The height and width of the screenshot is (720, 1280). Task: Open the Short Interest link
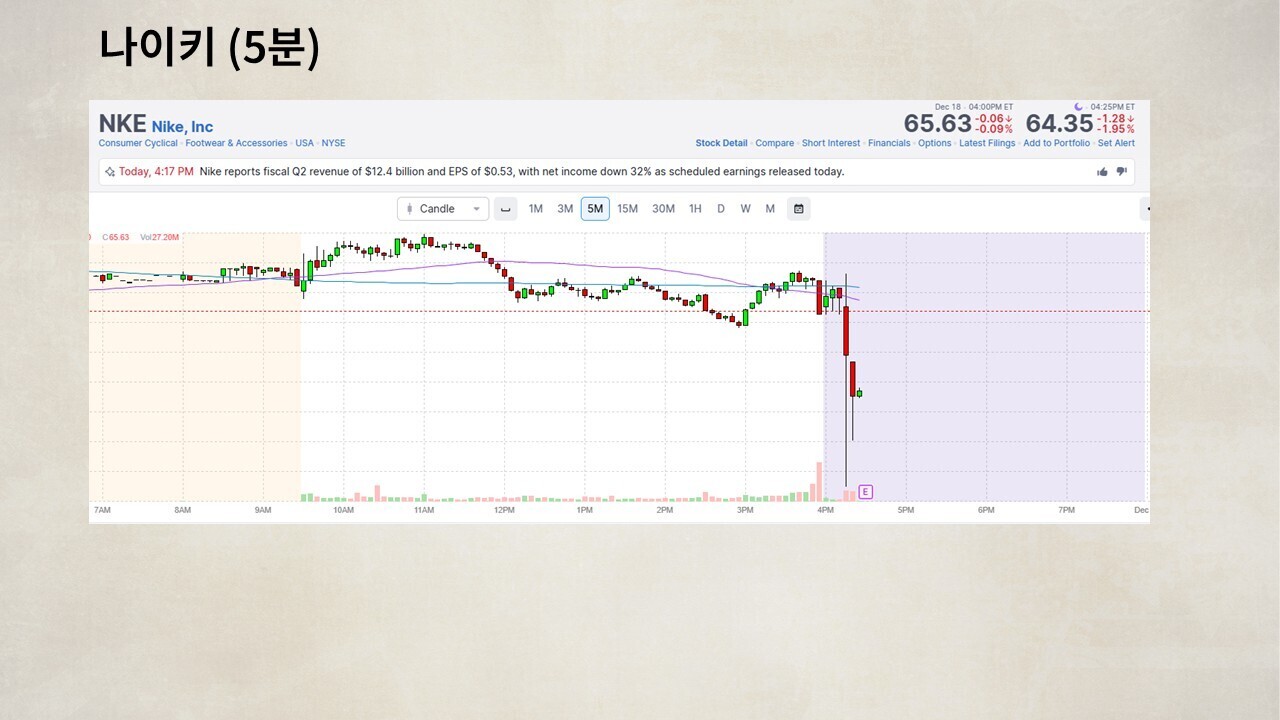tap(831, 143)
